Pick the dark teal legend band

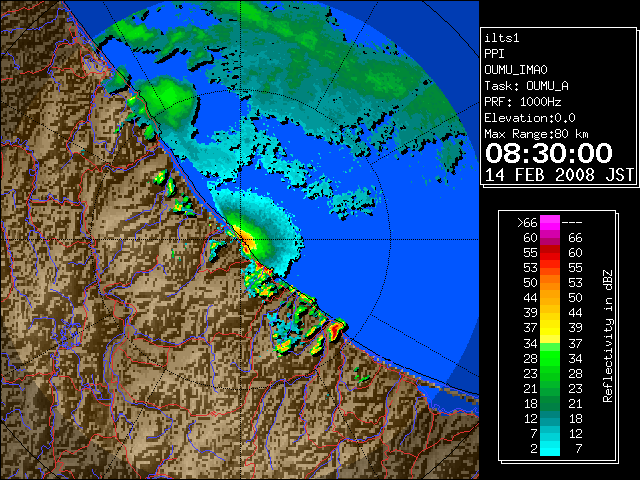550,418
